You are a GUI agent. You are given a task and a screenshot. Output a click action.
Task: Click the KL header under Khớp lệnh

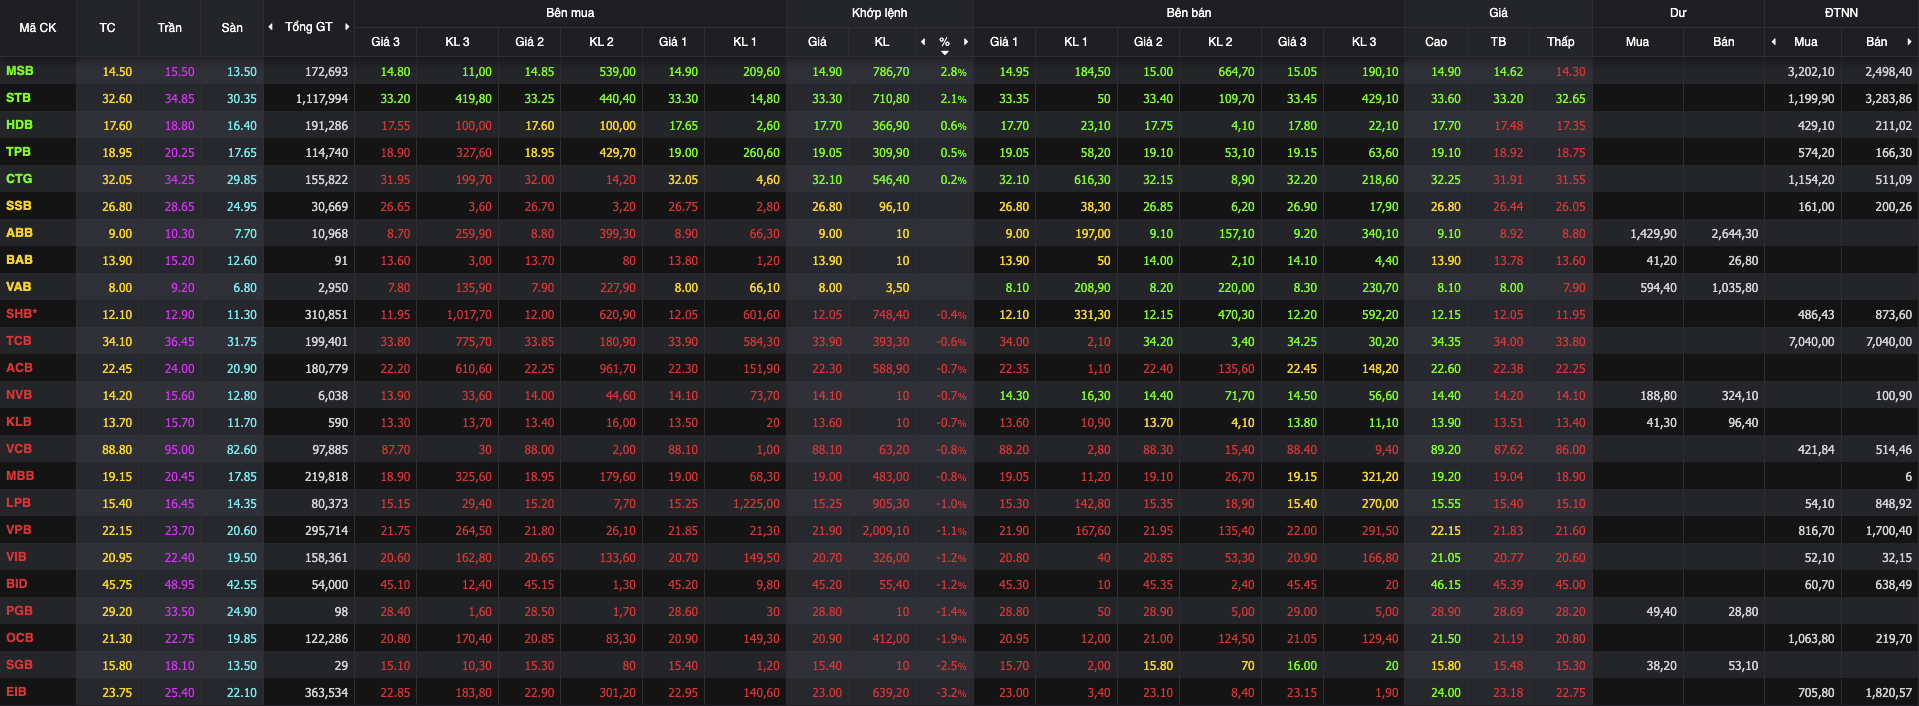tap(882, 42)
